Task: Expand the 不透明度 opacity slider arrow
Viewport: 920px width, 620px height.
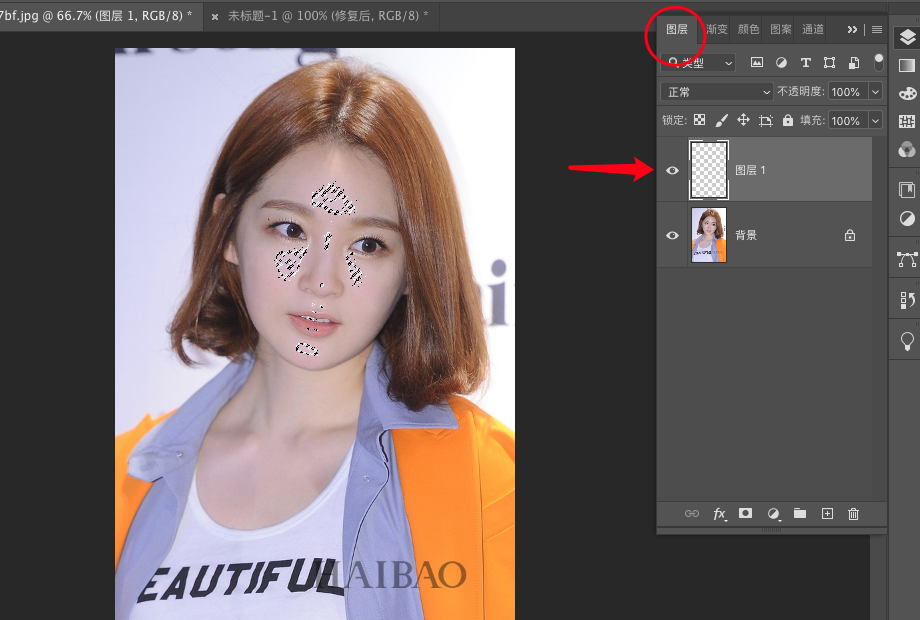Action: (876, 92)
